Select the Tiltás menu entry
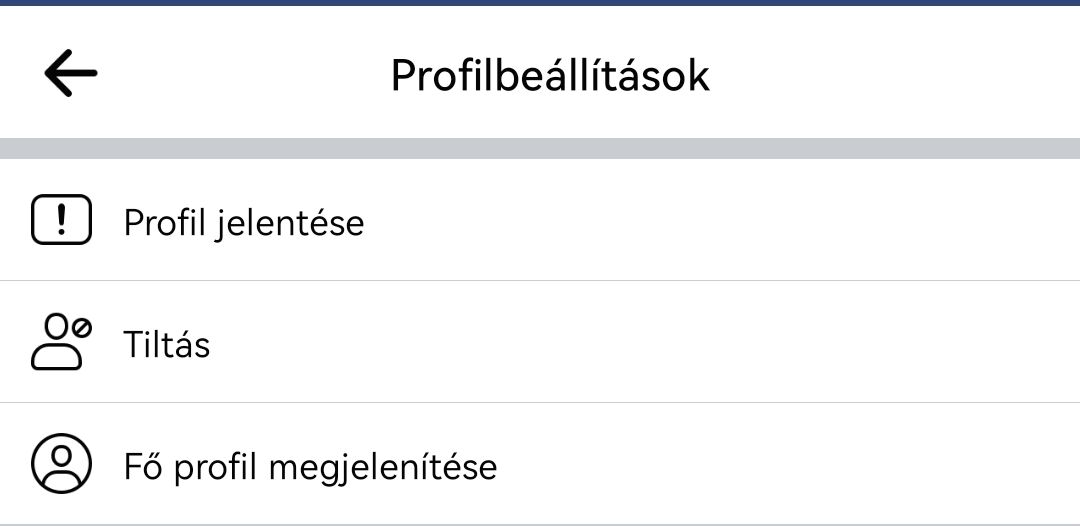This screenshot has width=1080, height=526. (x=167, y=344)
